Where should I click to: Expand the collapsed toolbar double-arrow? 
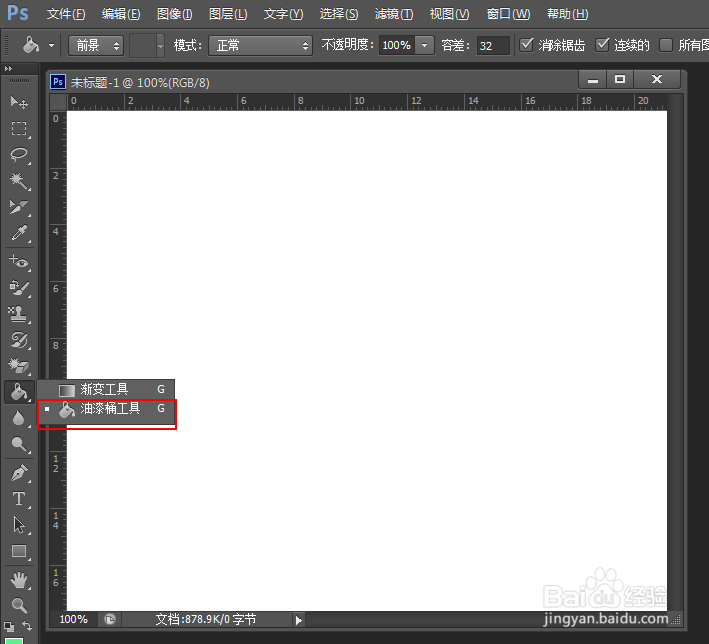[8, 68]
